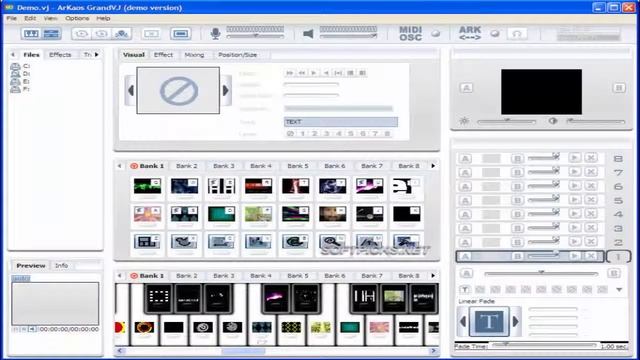Open the Info tab
Viewport: 640px width, 360px height.
click(61, 265)
